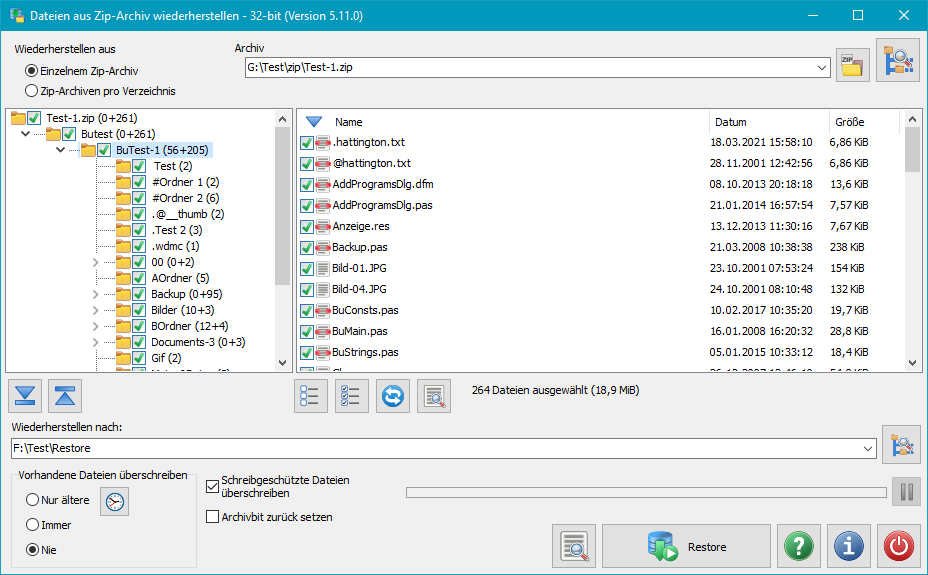Click the clock icon beside Nur ältere
Viewport: 928px width, 575px height.
(116, 501)
